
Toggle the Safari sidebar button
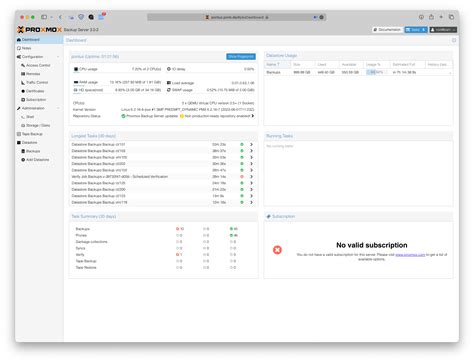(x=44, y=17)
